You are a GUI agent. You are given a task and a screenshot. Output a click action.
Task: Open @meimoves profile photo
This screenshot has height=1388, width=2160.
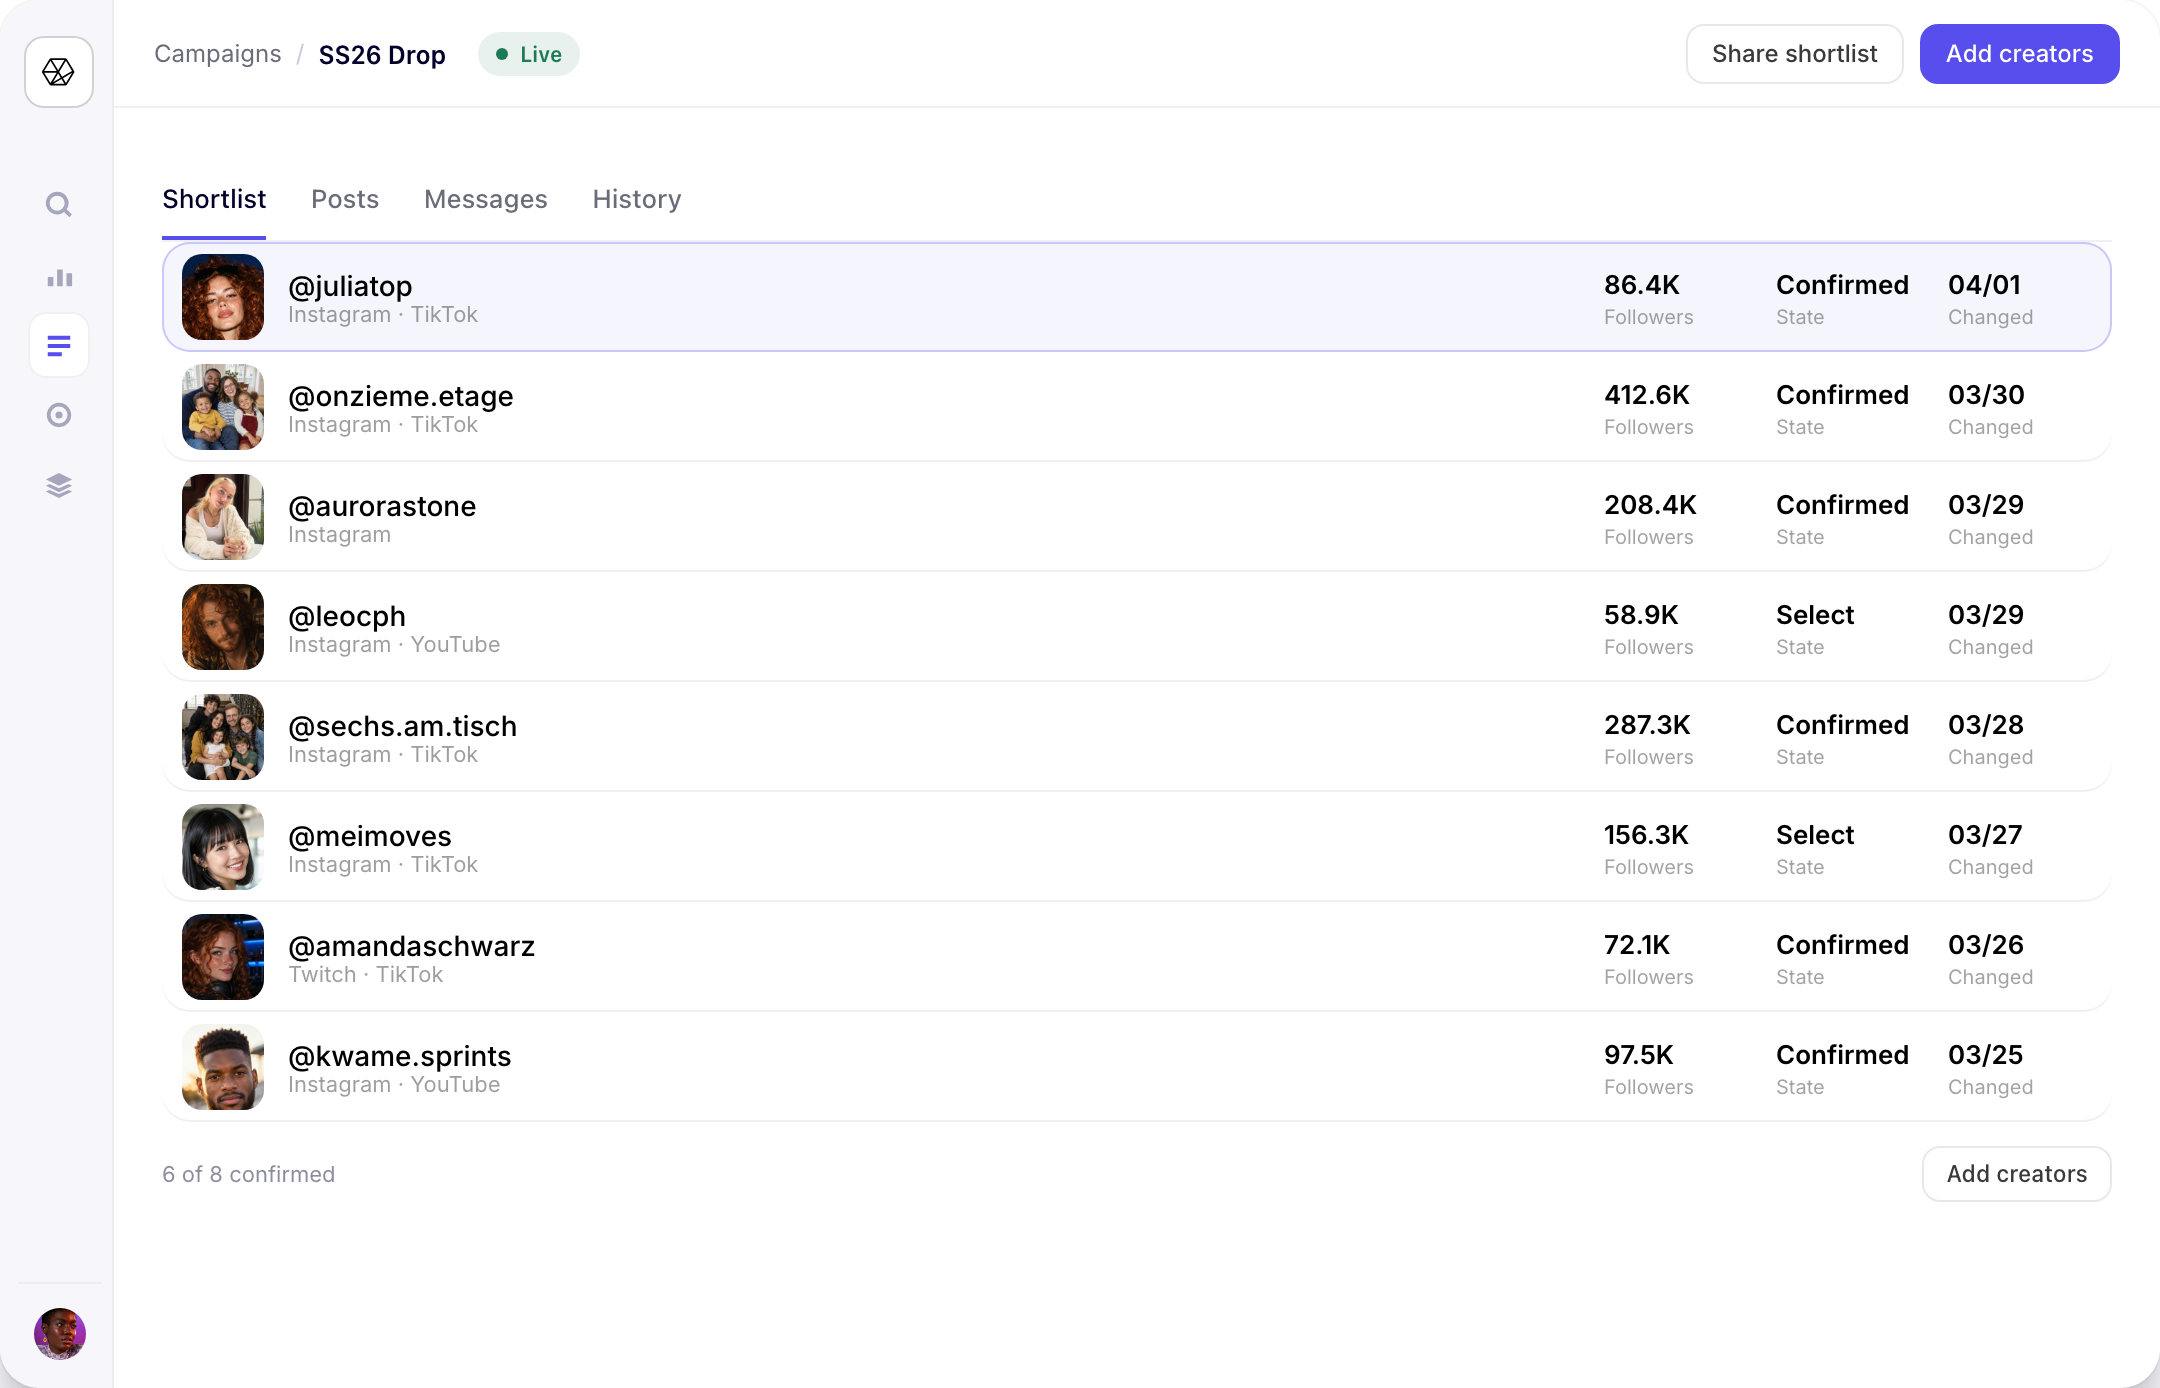[223, 847]
